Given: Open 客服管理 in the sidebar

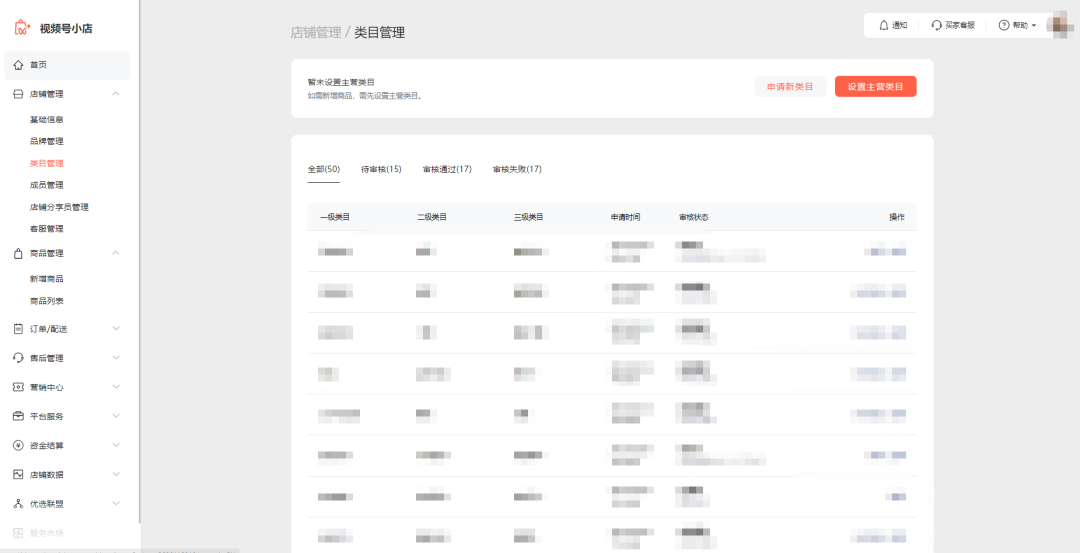Looking at the screenshot, I should coord(47,229).
